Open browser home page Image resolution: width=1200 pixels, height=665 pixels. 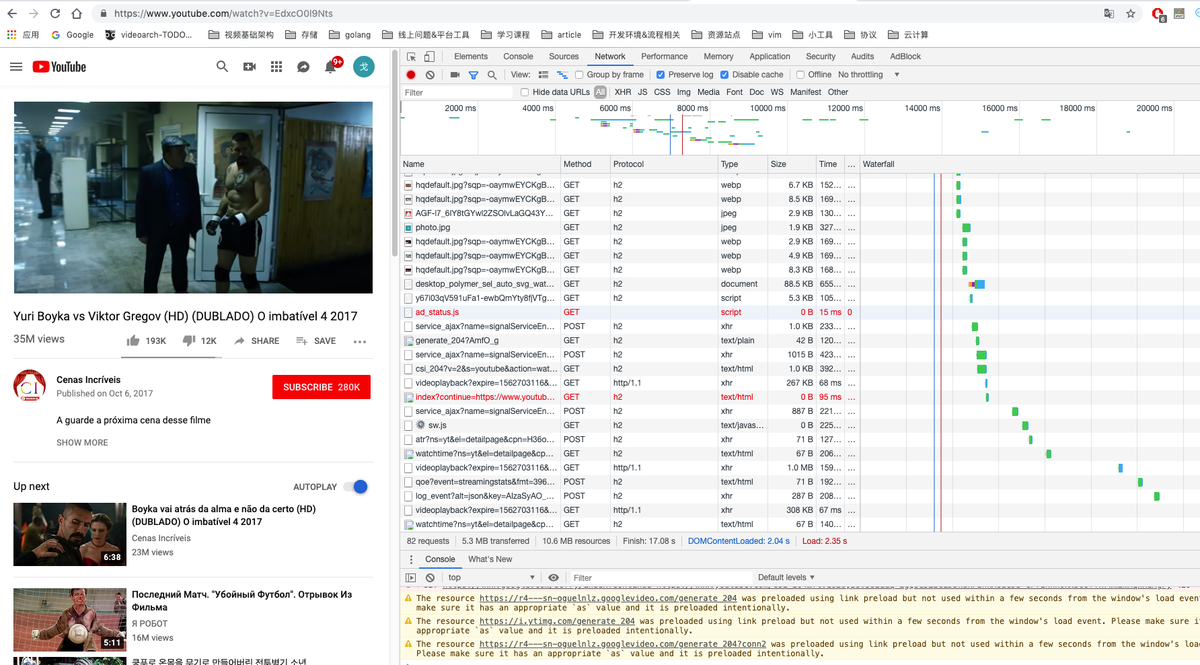coord(76,14)
